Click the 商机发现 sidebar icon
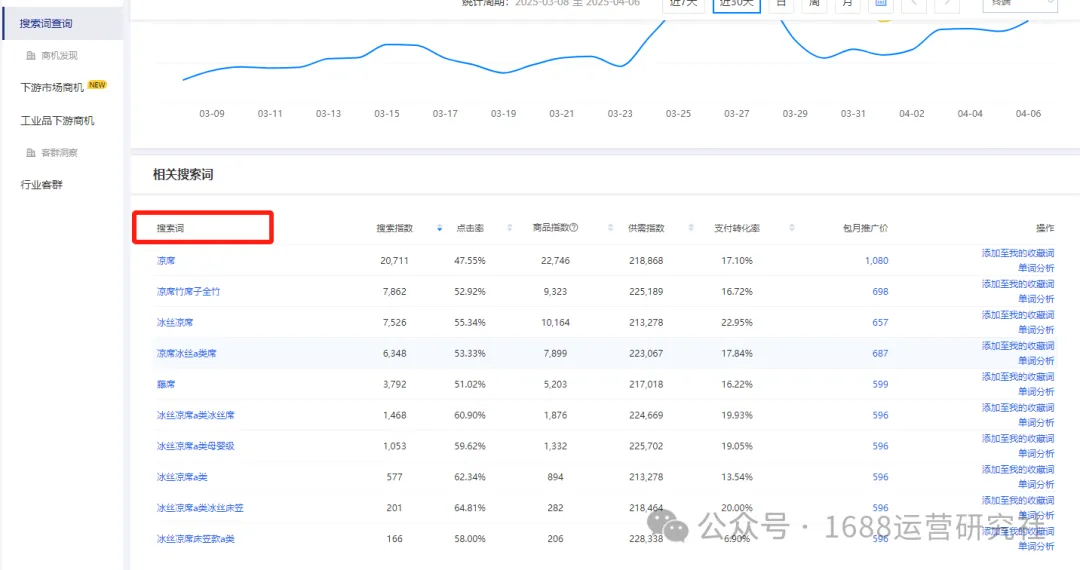 coord(30,56)
